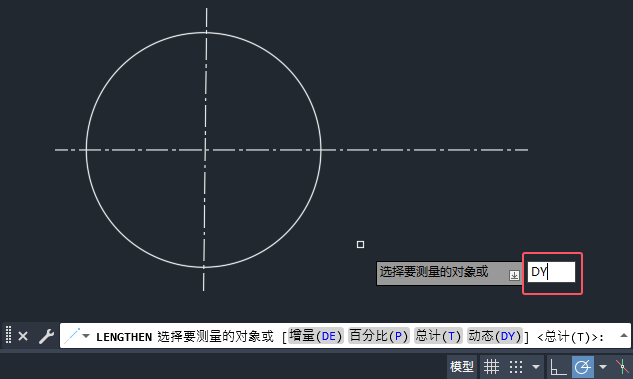Toggle isometric drafting status icon

coord(623,367)
